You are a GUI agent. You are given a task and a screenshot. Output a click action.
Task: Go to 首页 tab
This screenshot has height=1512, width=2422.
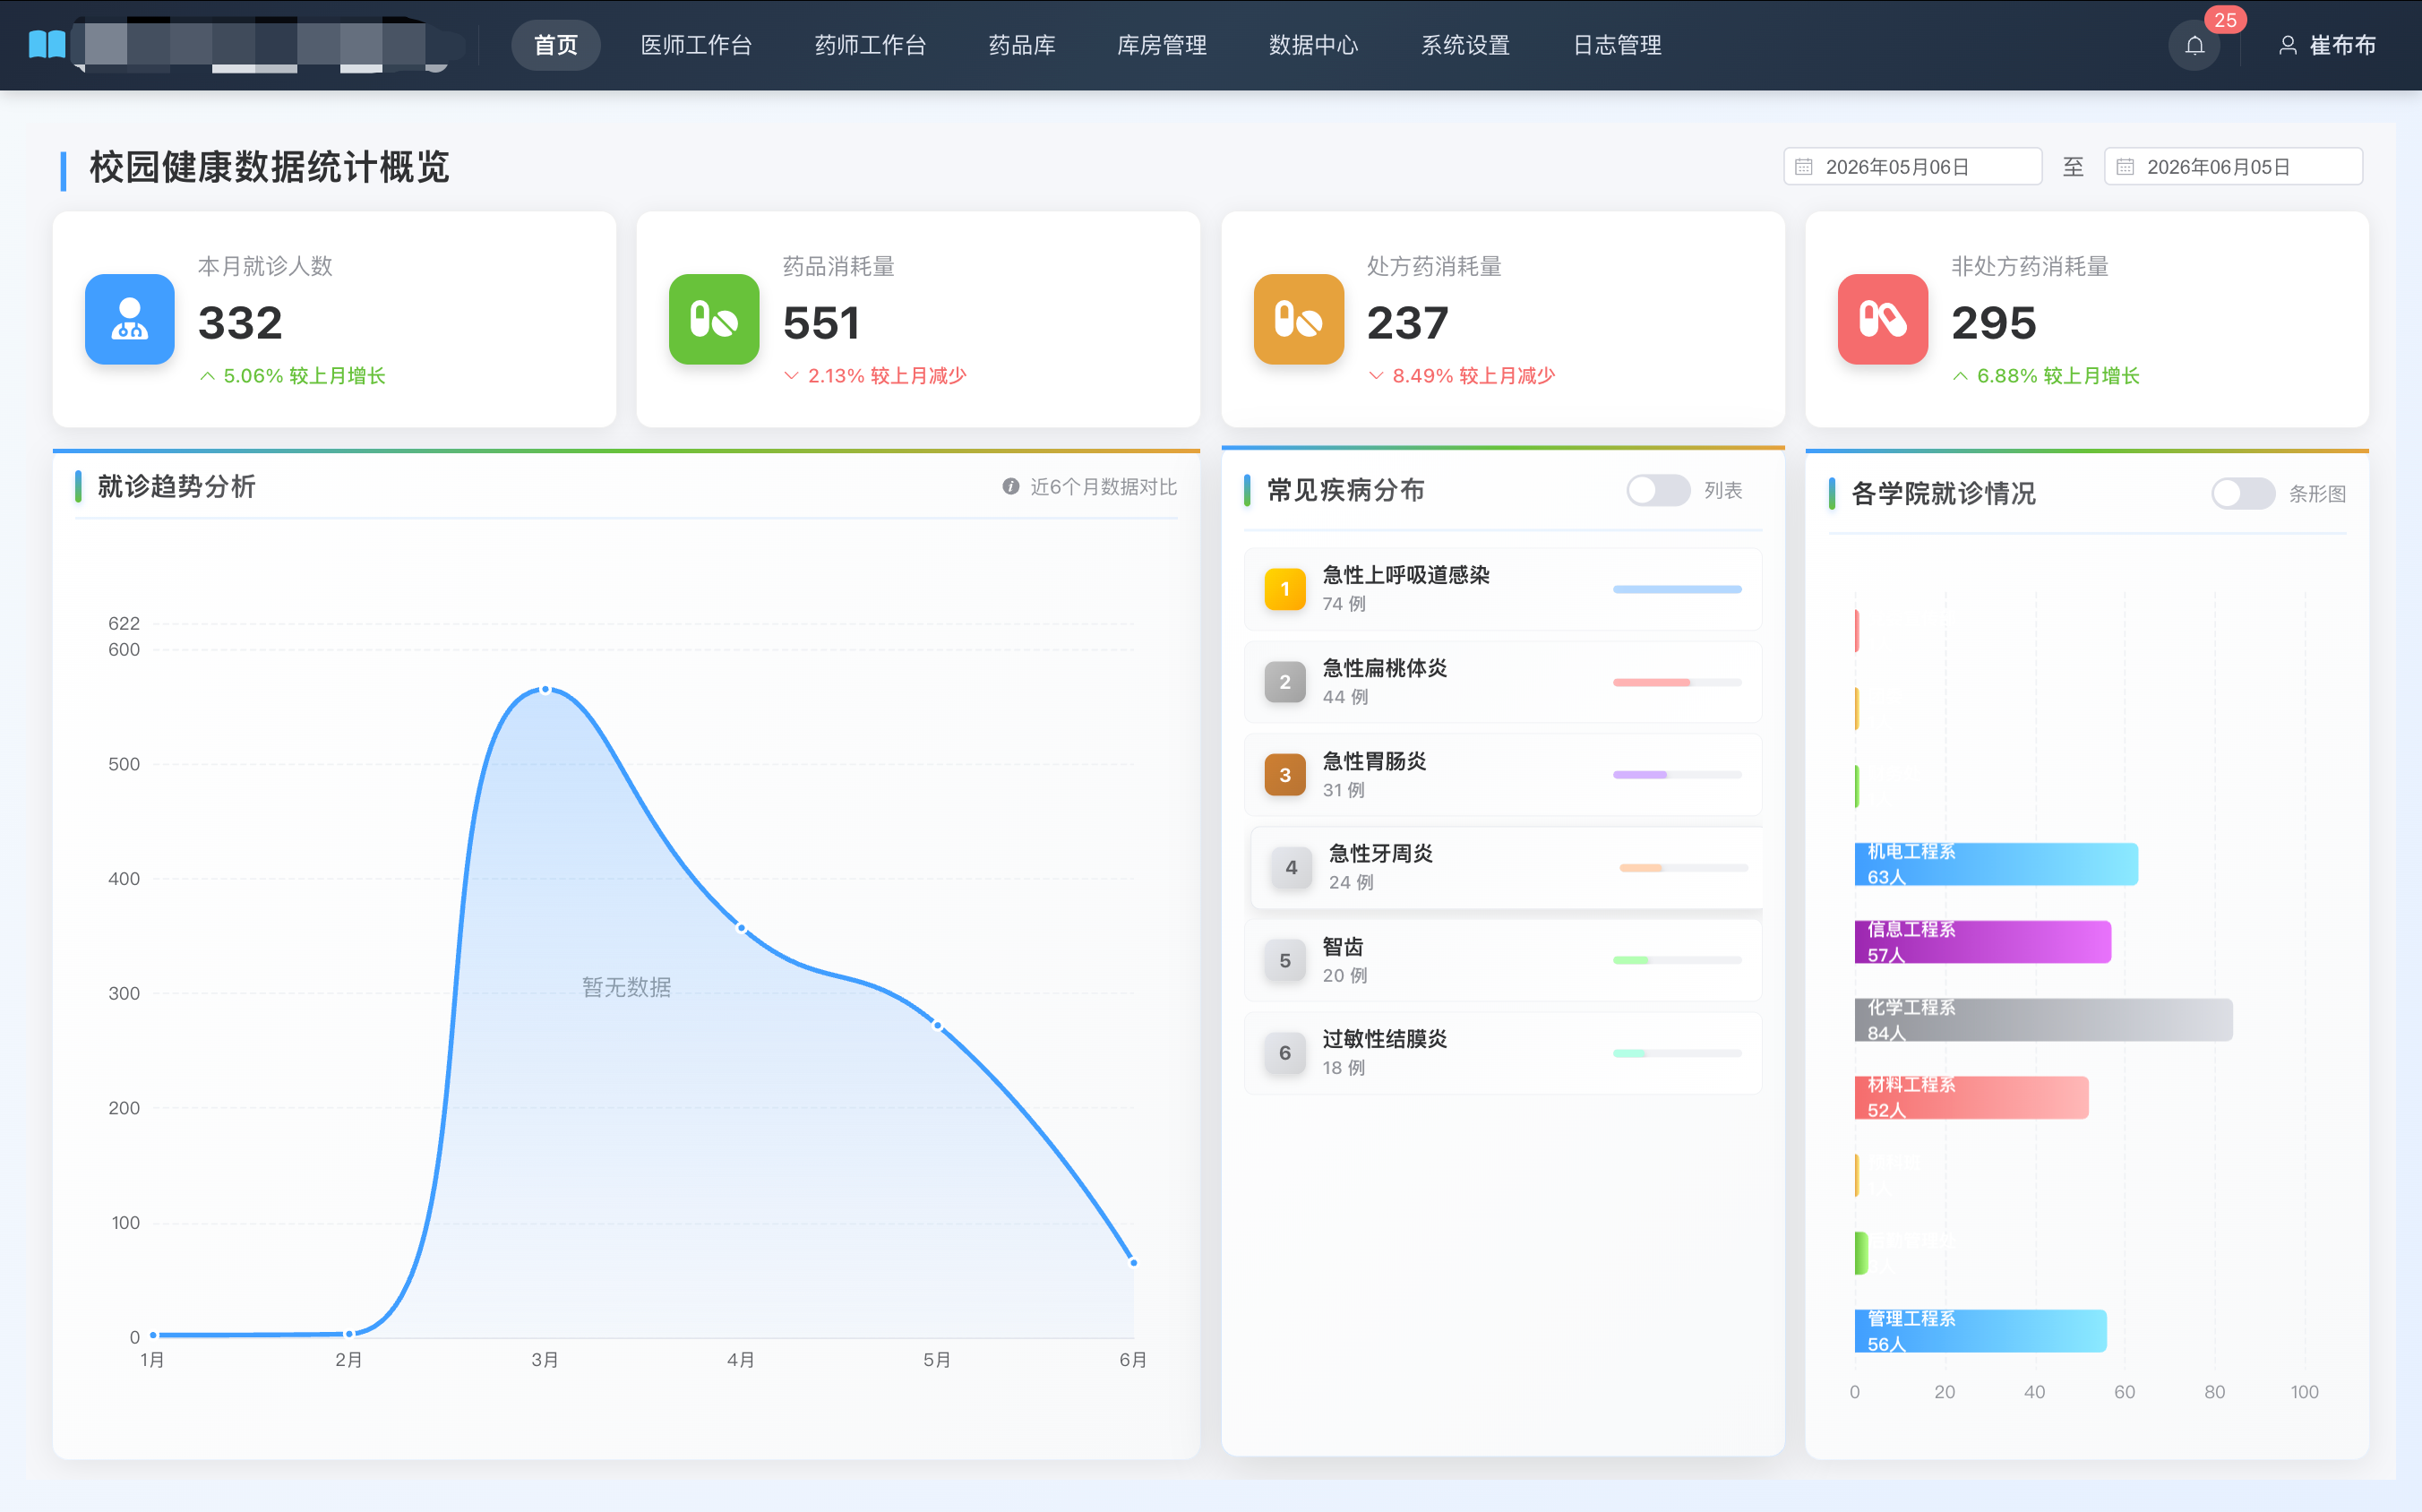point(556,45)
